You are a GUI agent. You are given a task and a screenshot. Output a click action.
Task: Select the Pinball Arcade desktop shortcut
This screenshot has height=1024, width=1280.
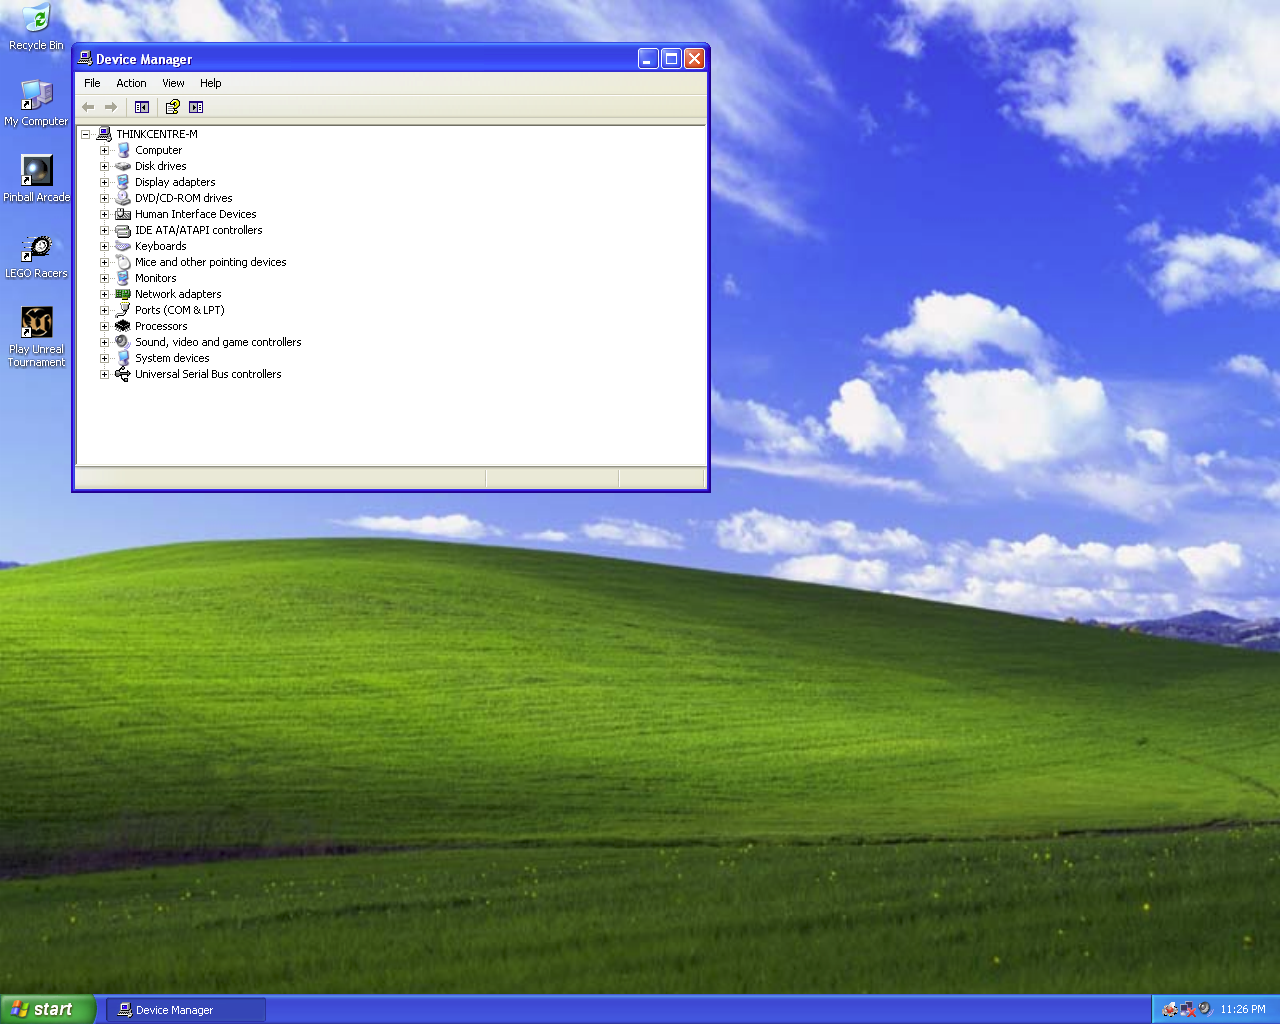[36, 179]
